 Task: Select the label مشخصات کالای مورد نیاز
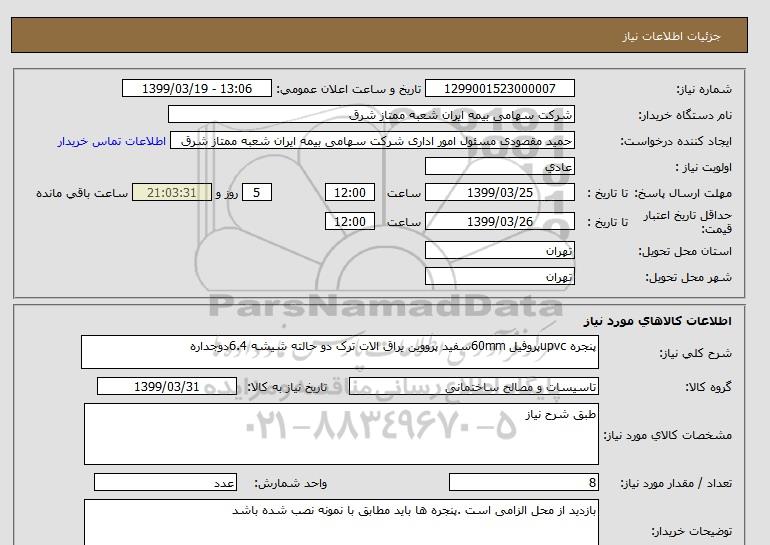coord(667,435)
